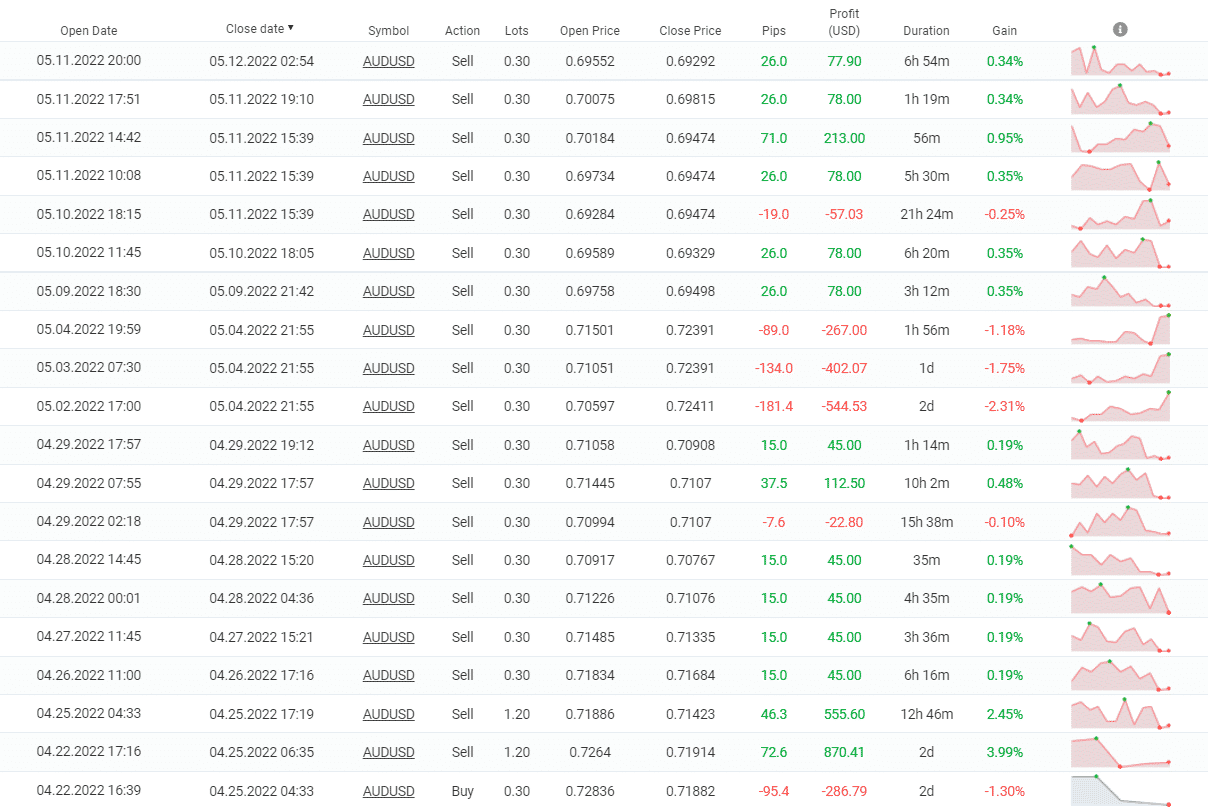Click the sparkline beside the 870.41 profit trade
This screenshot has height=807, width=1208.
(x=1120, y=752)
